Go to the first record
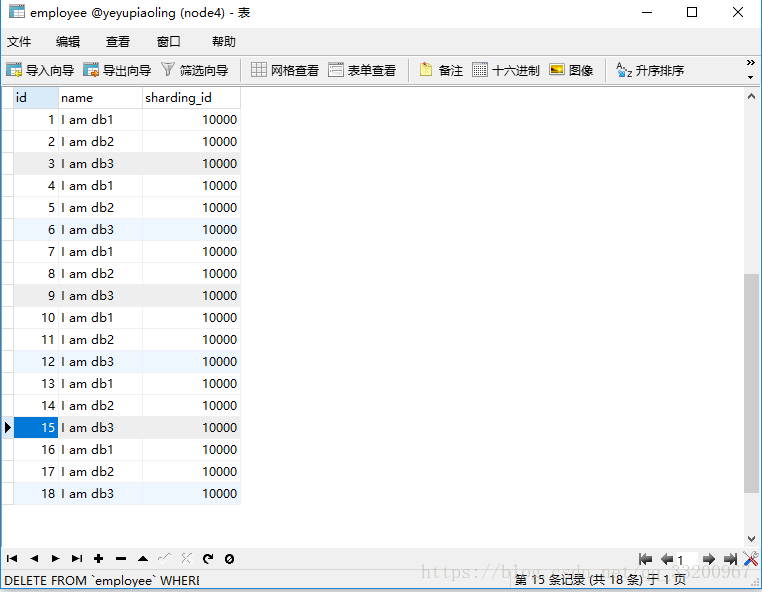The height and width of the screenshot is (592, 762). coord(12,559)
